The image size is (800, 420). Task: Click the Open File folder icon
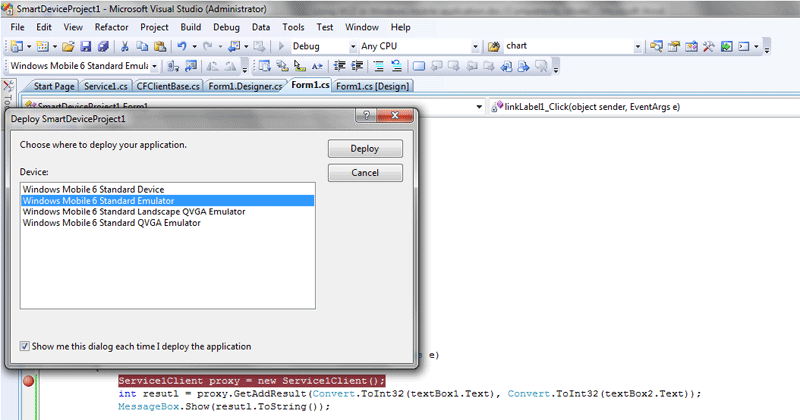pyautogui.click(x=68, y=46)
